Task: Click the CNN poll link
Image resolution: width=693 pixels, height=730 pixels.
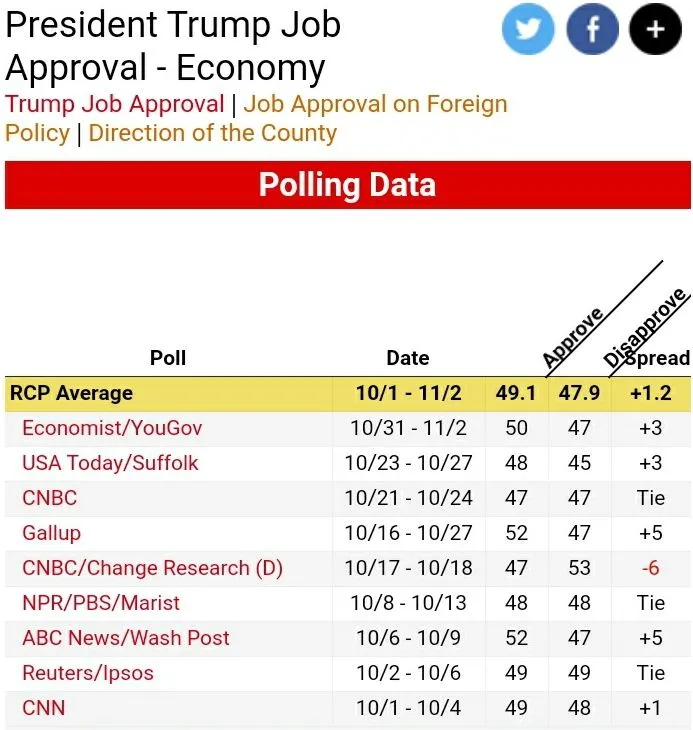Action: coord(43,708)
